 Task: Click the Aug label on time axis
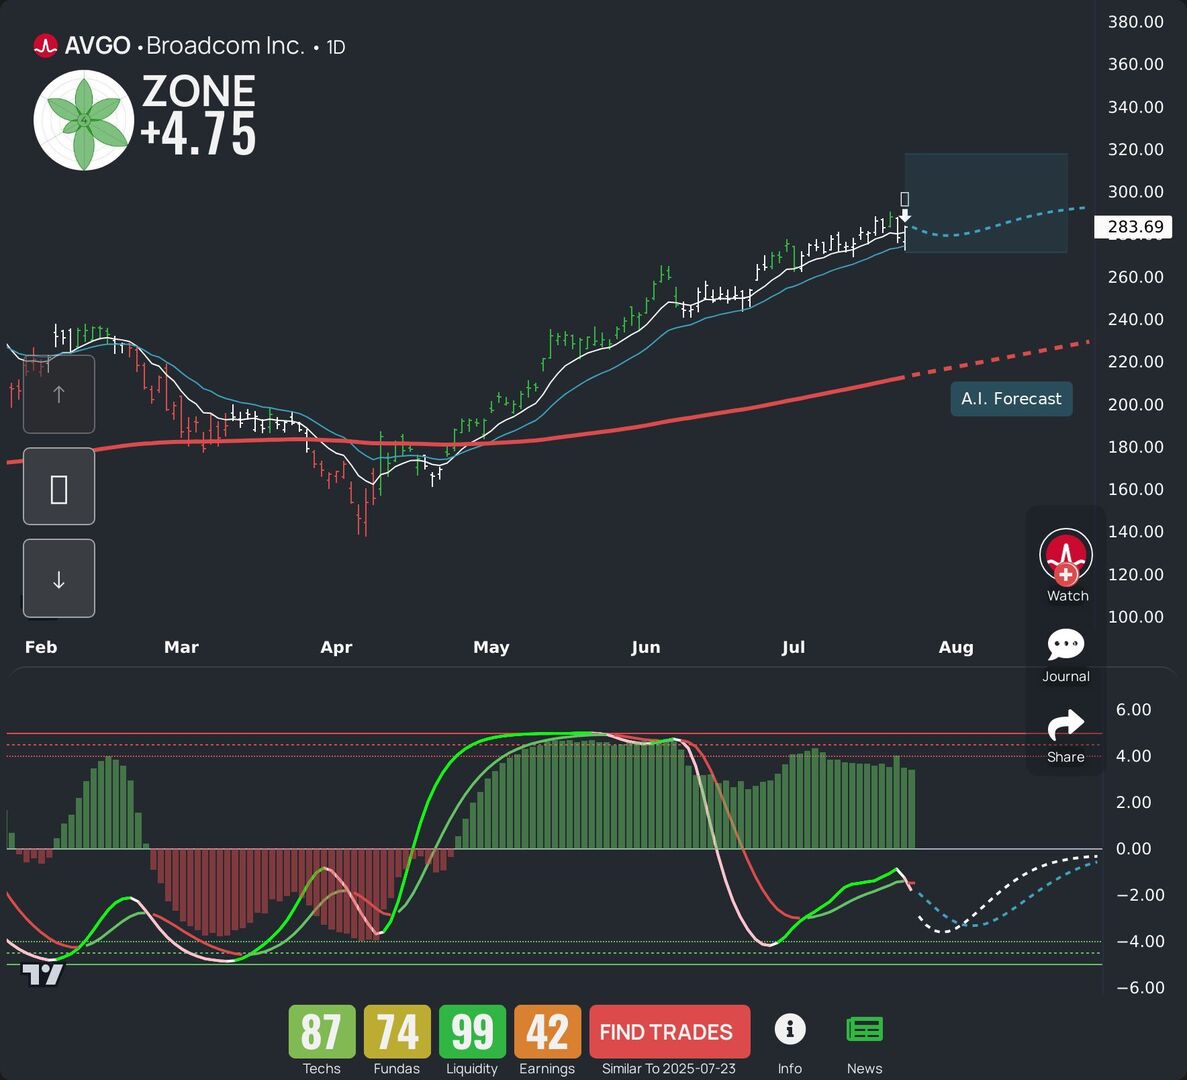[956, 647]
